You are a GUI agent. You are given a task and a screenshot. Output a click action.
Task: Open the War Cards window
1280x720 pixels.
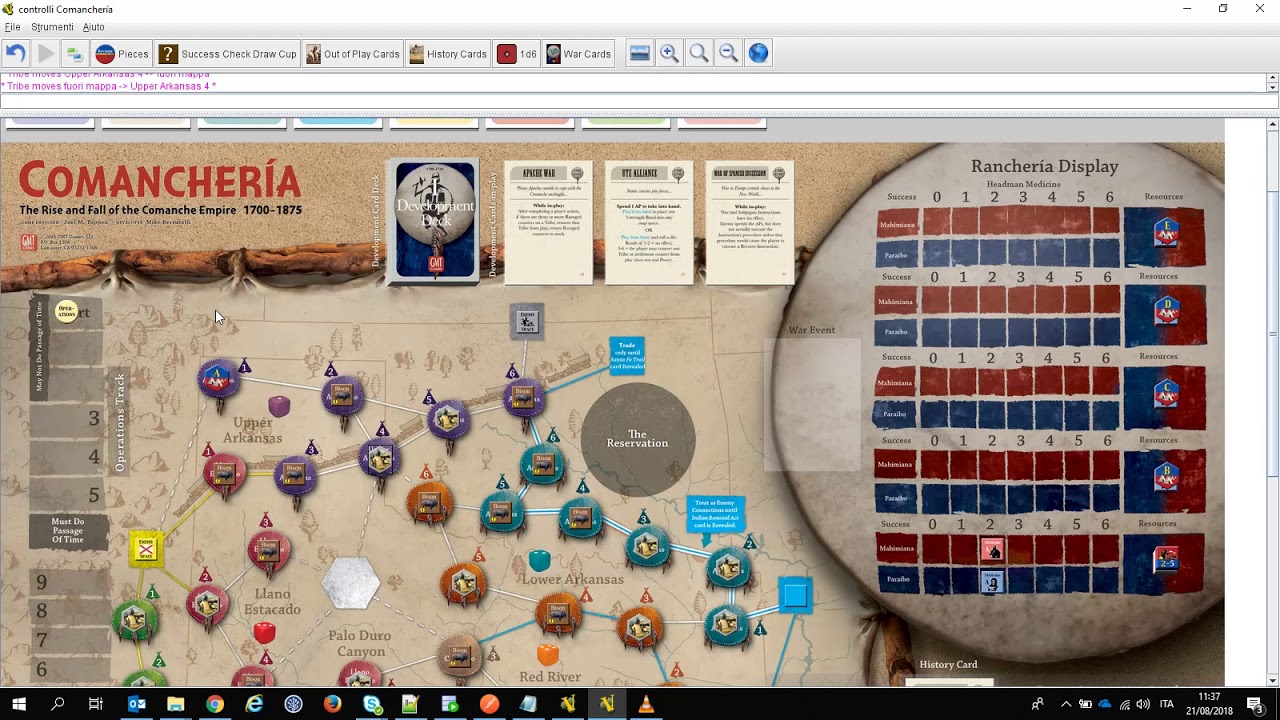(578, 54)
